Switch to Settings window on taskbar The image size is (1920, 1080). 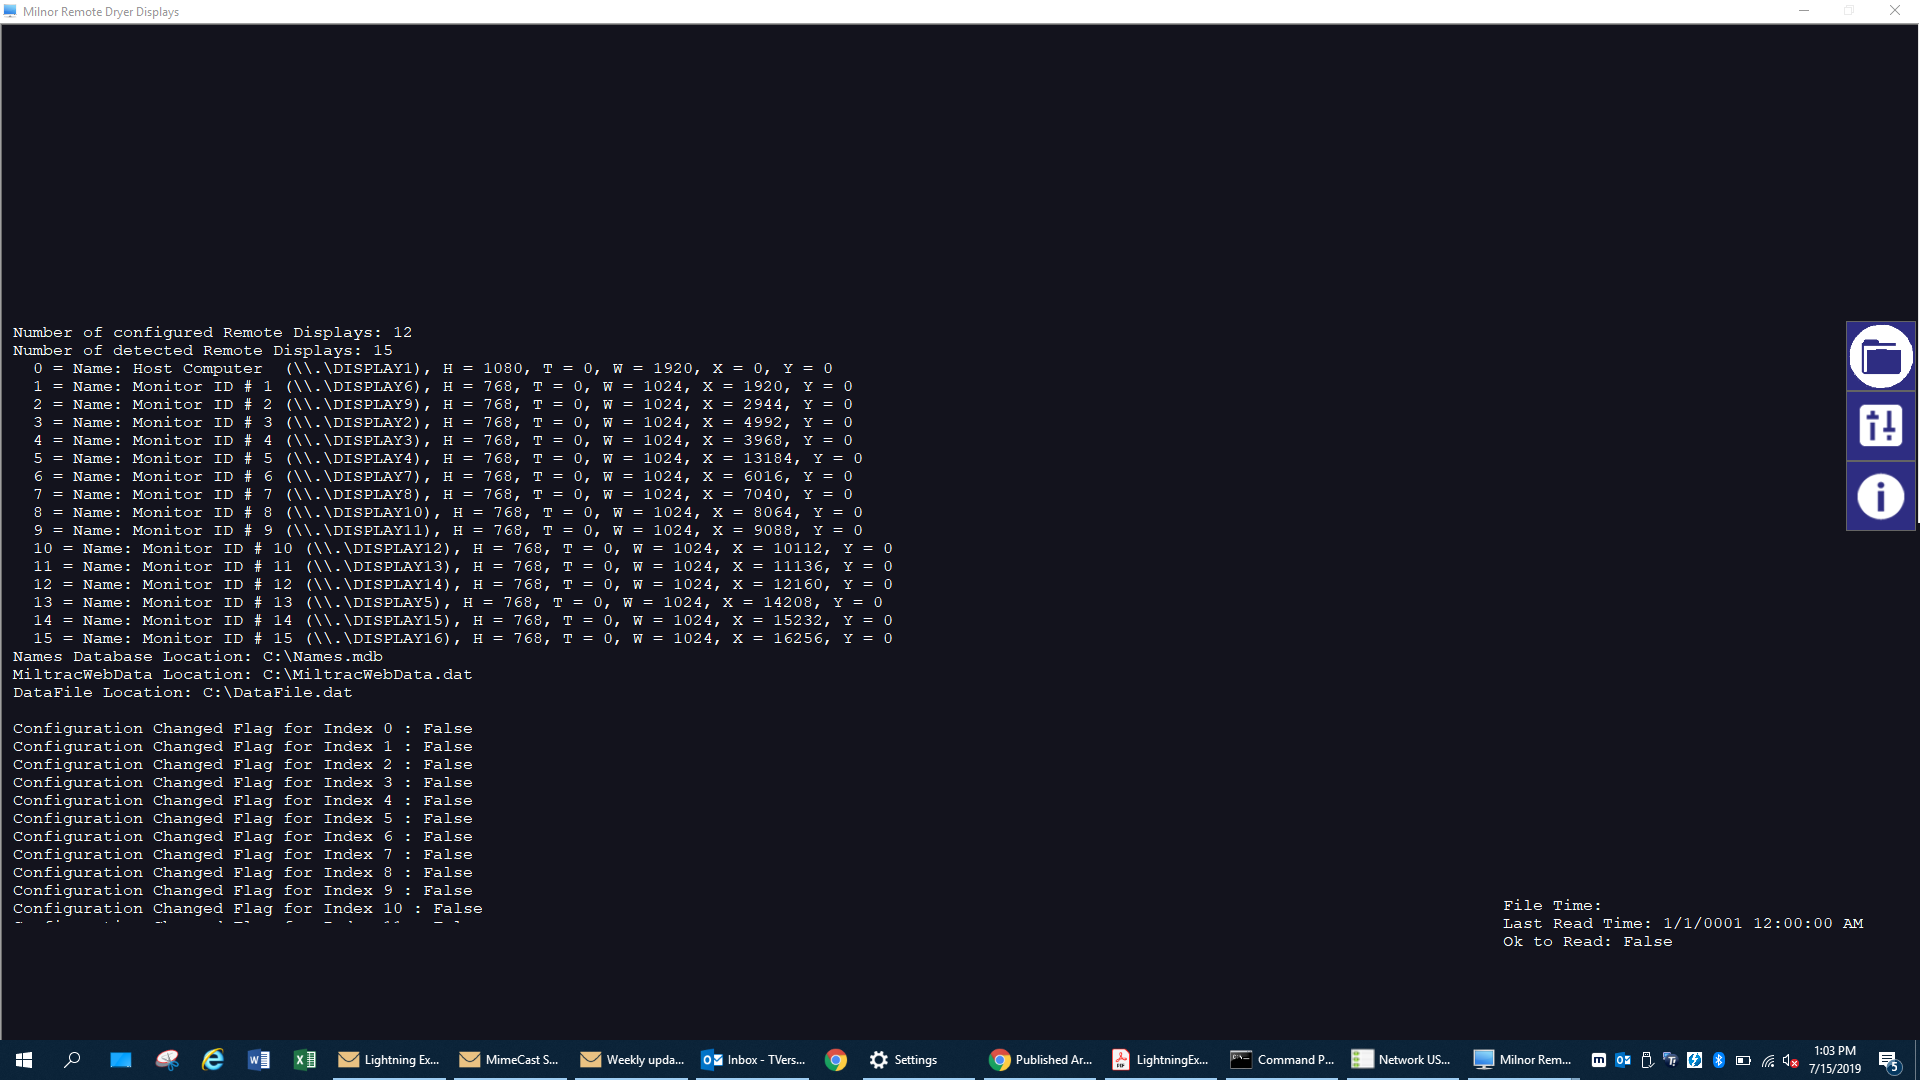[x=916, y=1060]
